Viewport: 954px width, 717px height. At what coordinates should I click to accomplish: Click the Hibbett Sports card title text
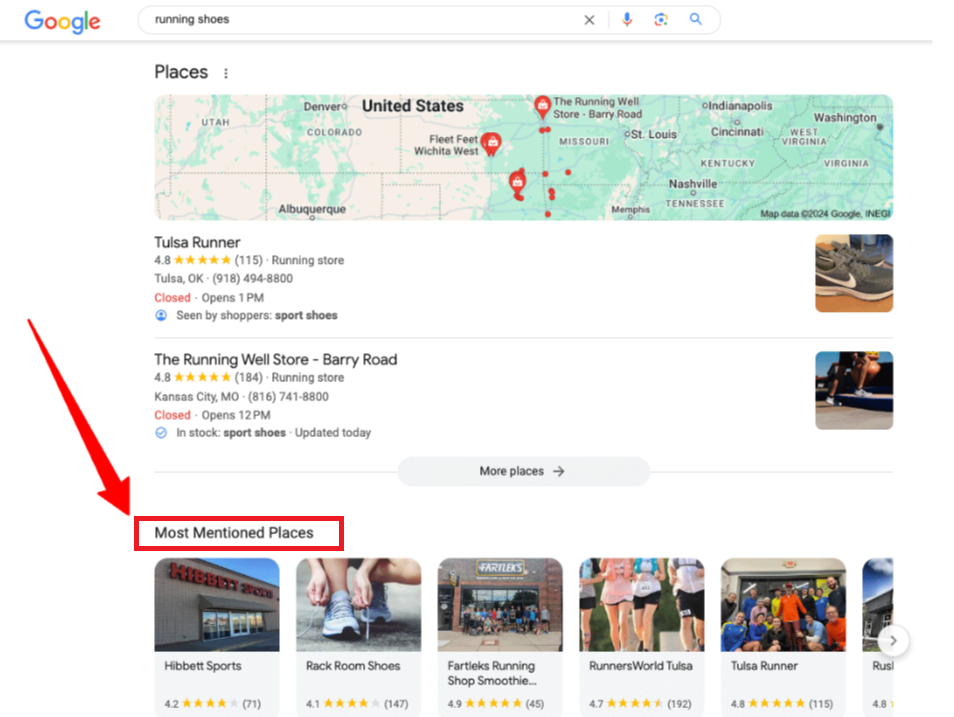click(203, 666)
